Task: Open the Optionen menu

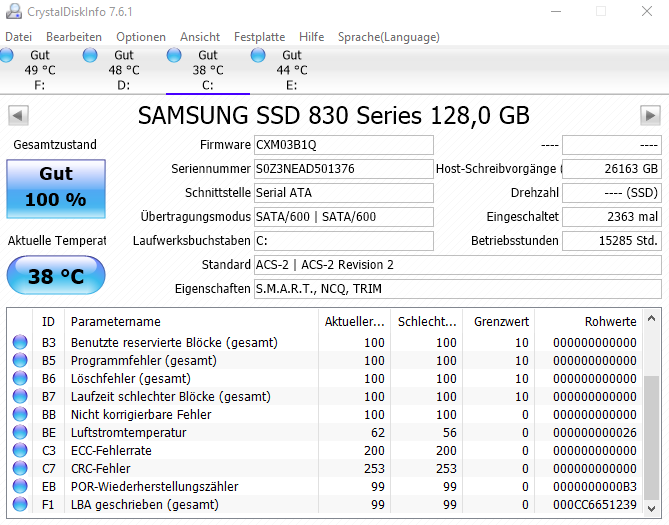Action: (x=141, y=37)
